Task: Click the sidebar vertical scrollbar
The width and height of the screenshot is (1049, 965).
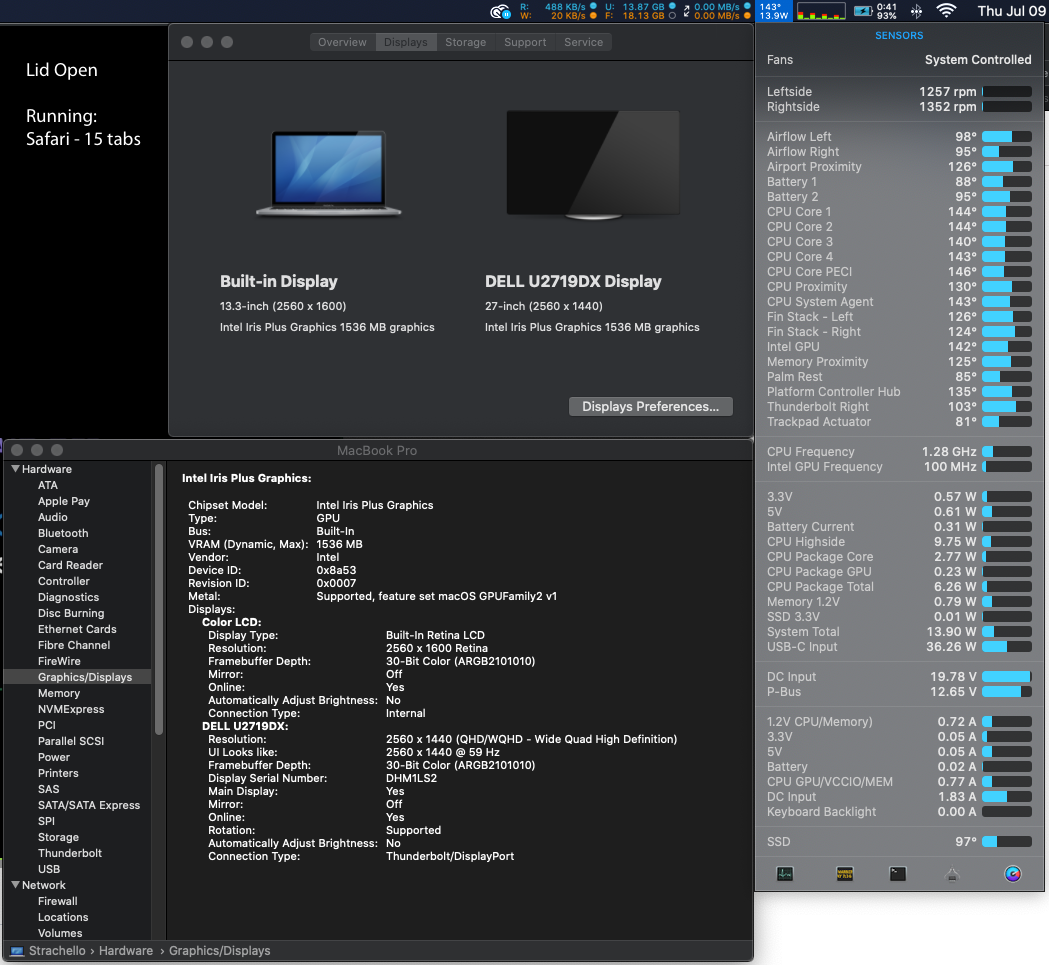Action: pos(158,600)
